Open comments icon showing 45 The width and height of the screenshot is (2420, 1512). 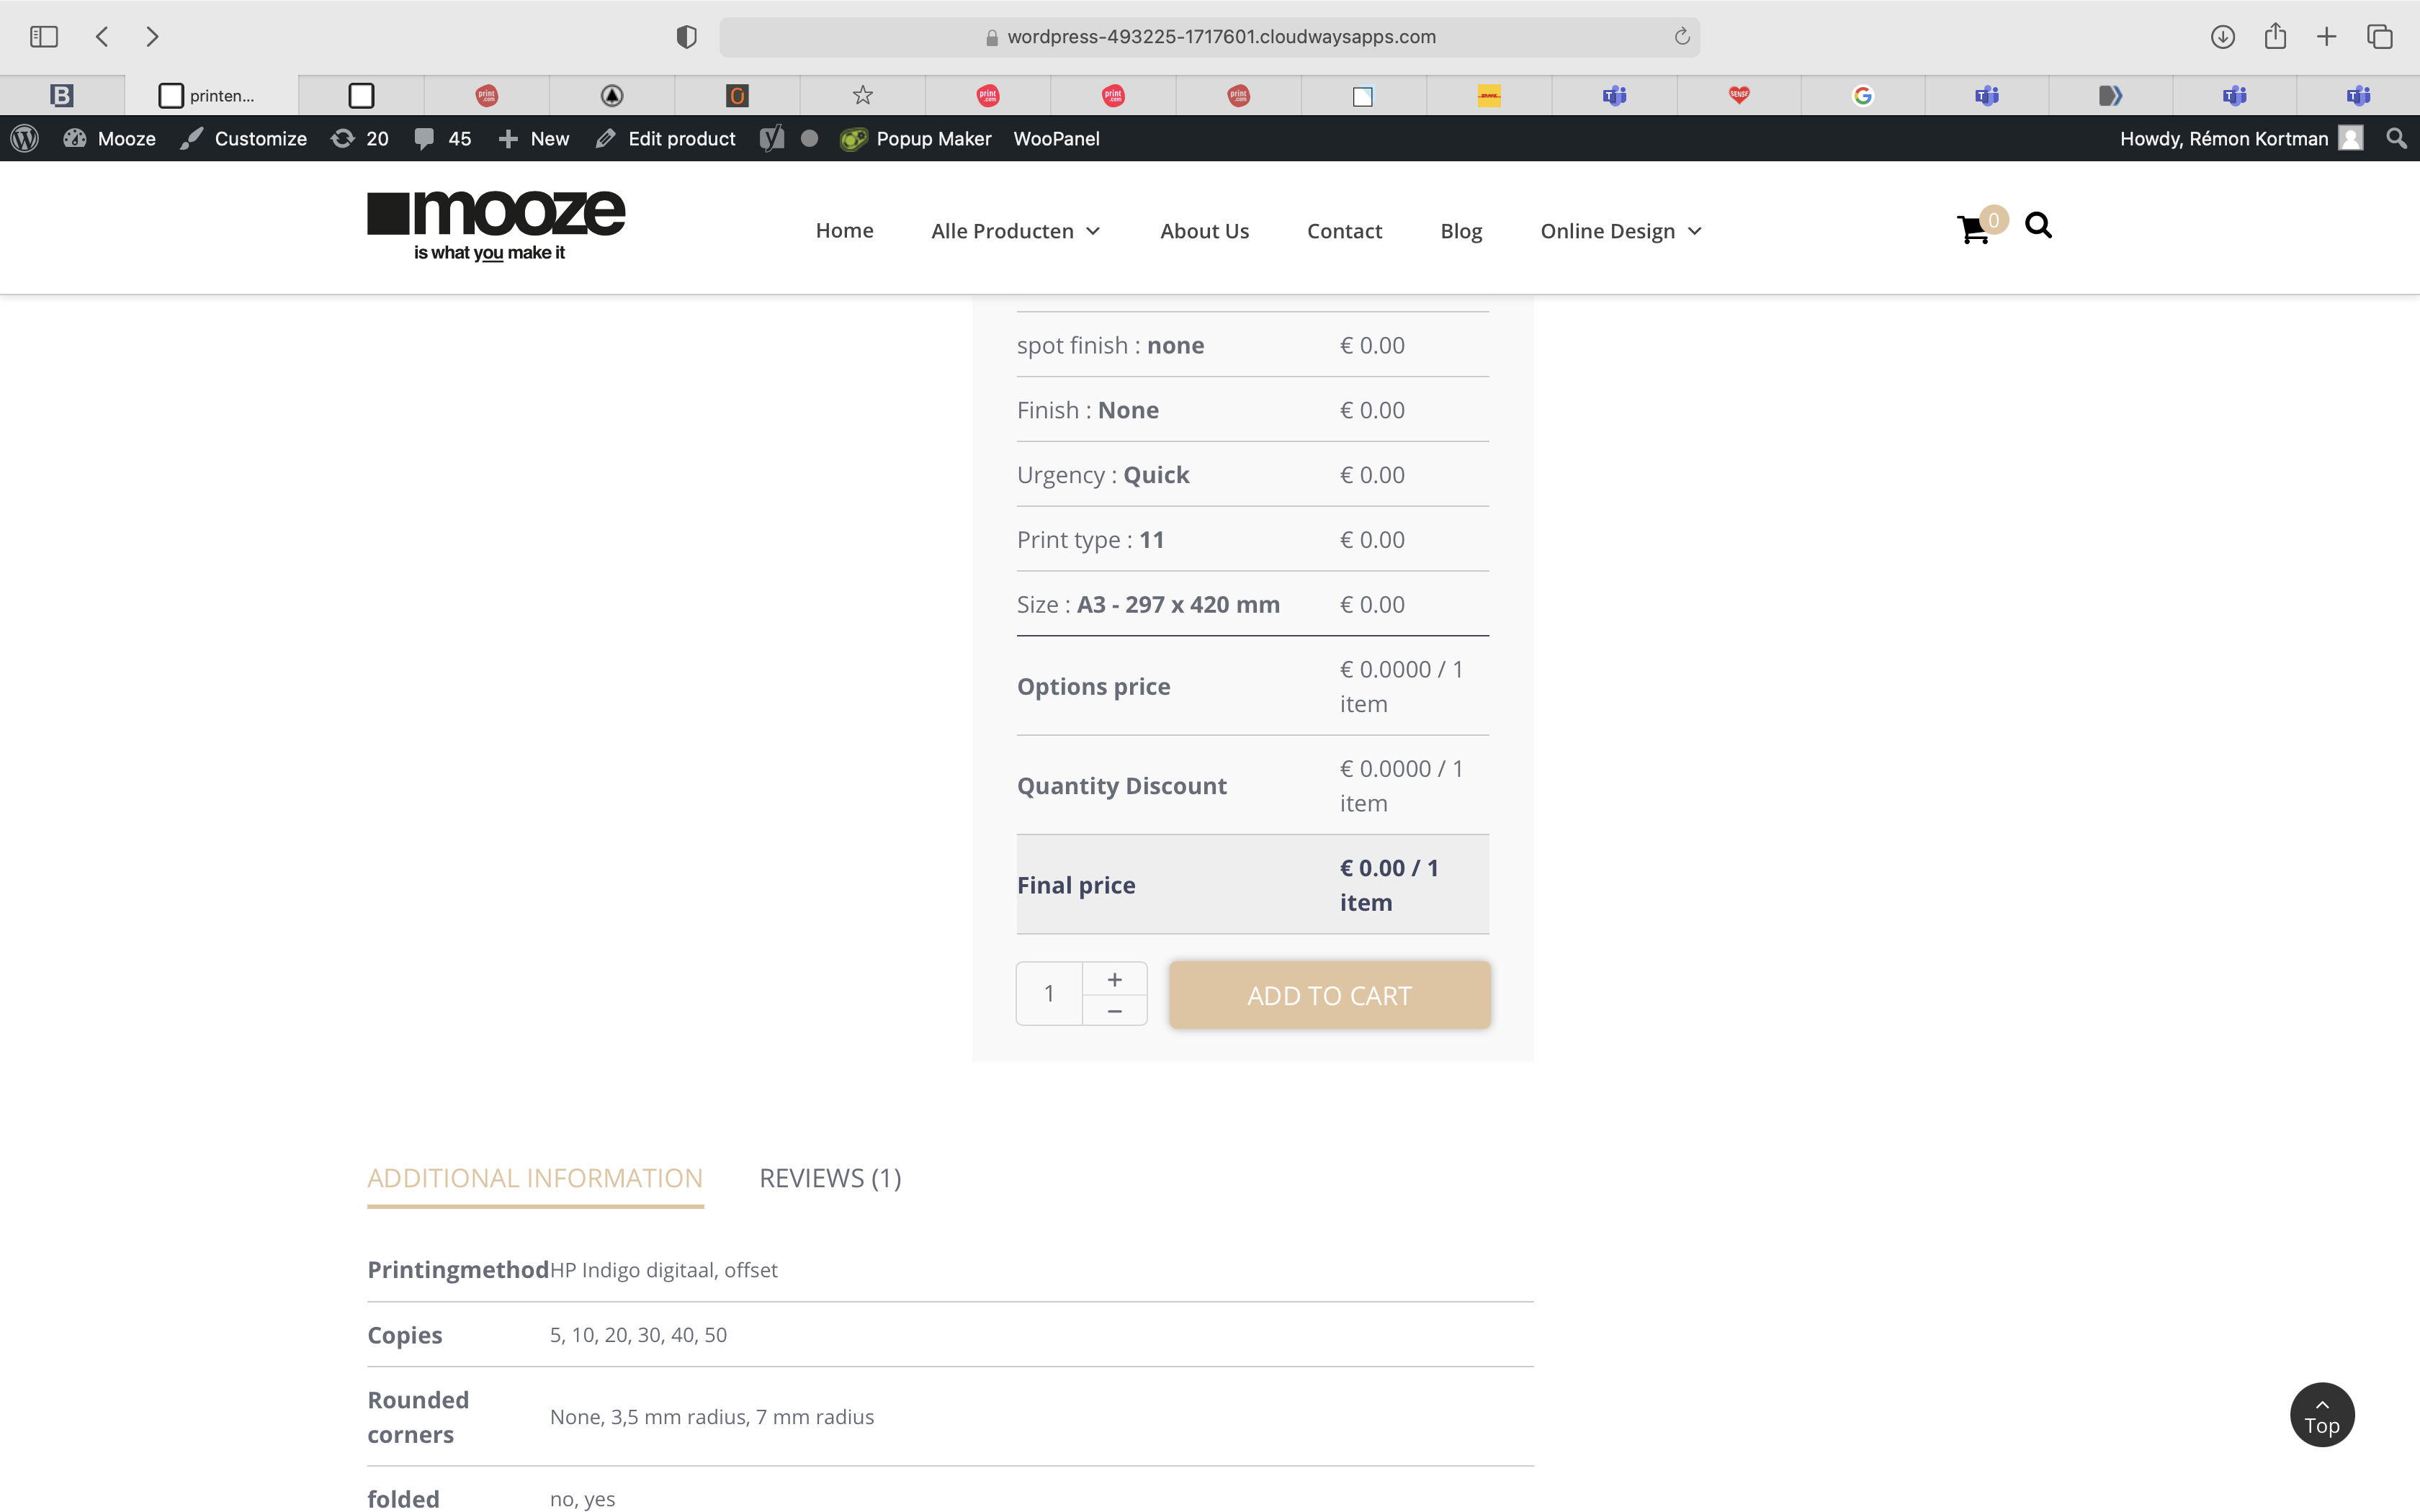(x=443, y=139)
